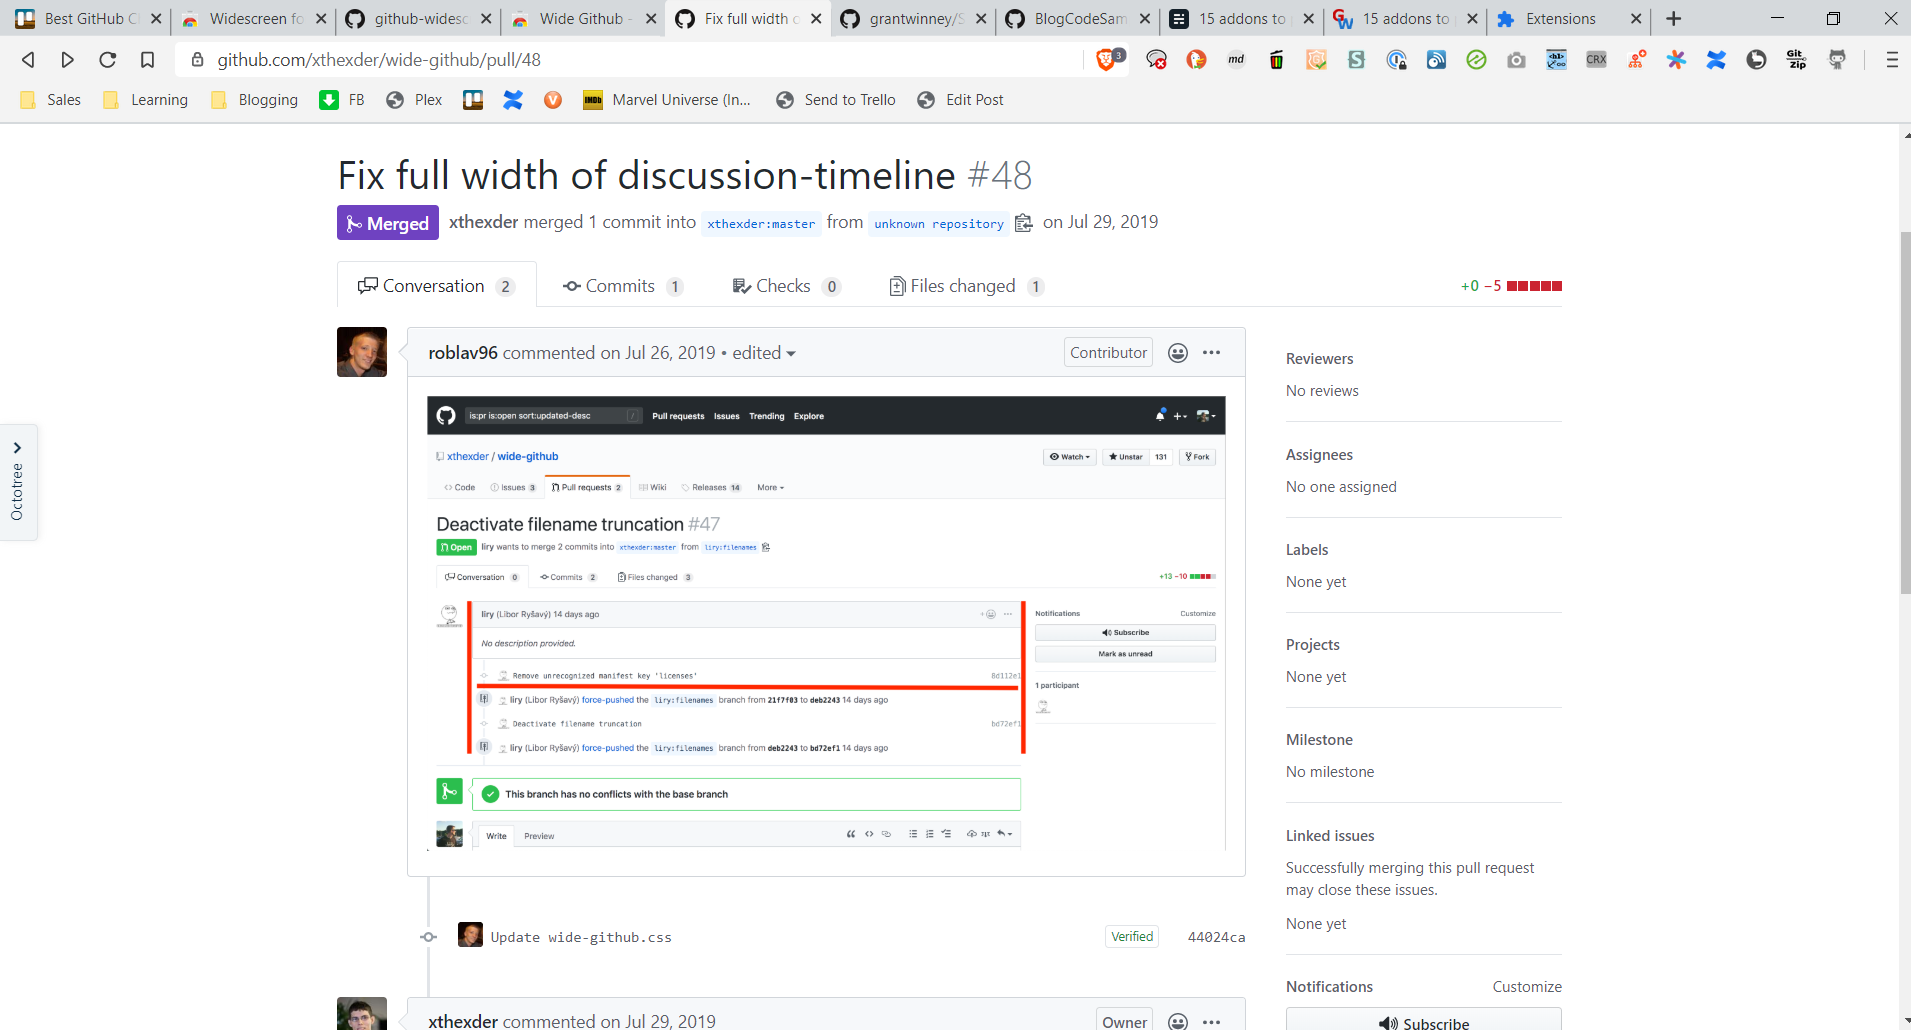Open the edited history dropdown
The height and width of the screenshot is (1030, 1911).
764,353
